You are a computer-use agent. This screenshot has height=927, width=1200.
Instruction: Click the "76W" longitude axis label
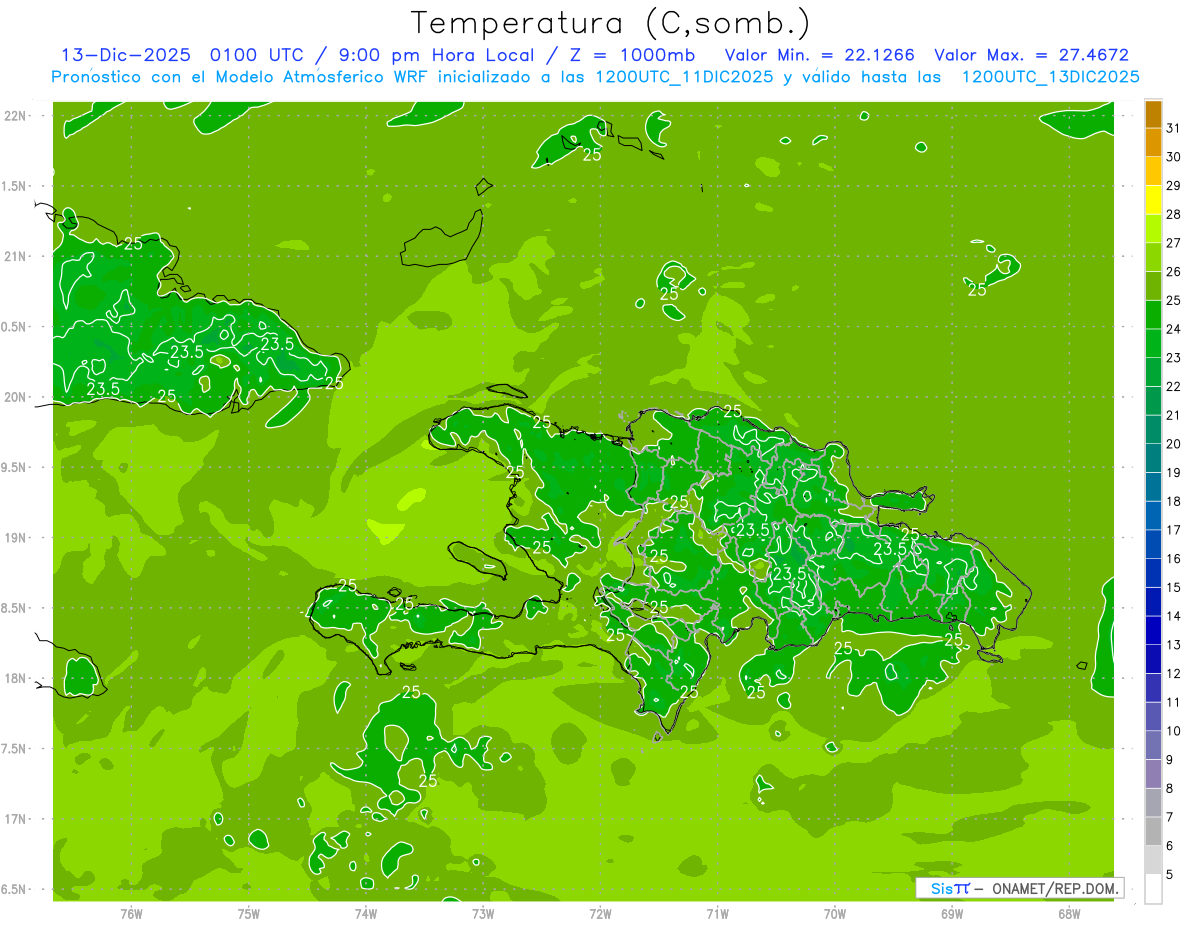click(131, 914)
